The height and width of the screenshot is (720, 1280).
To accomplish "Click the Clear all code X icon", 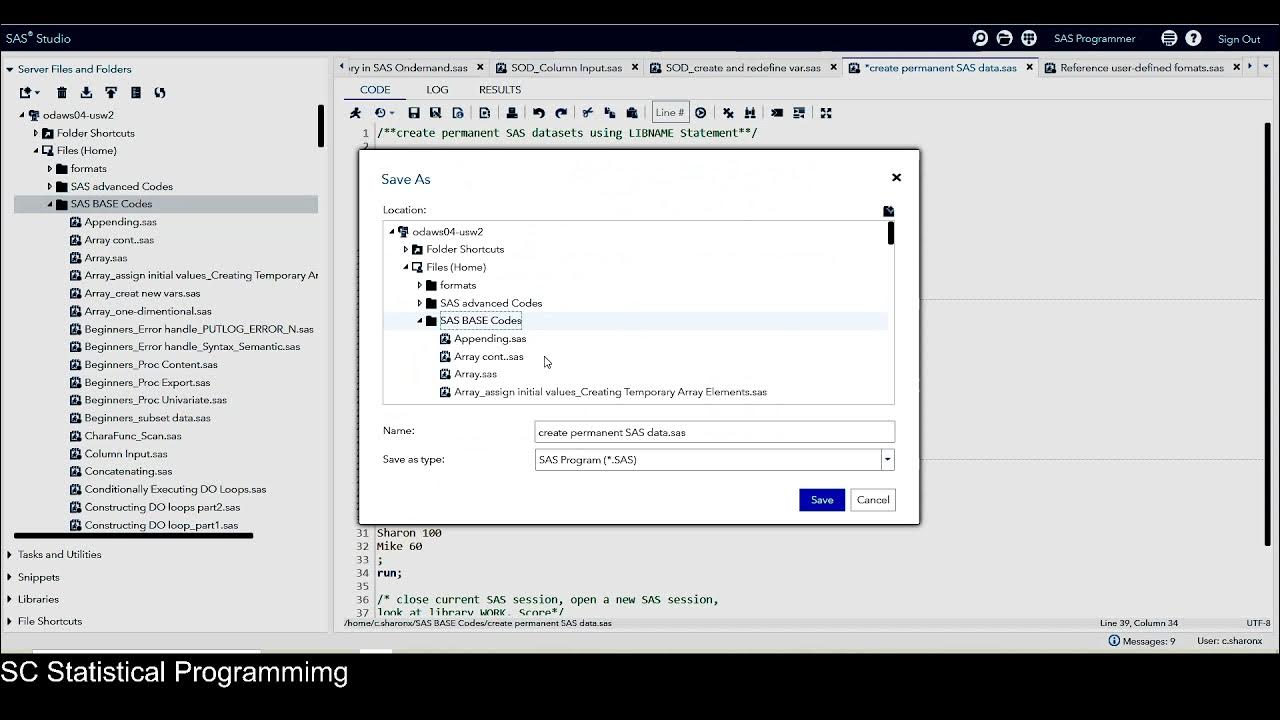I will (728, 113).
